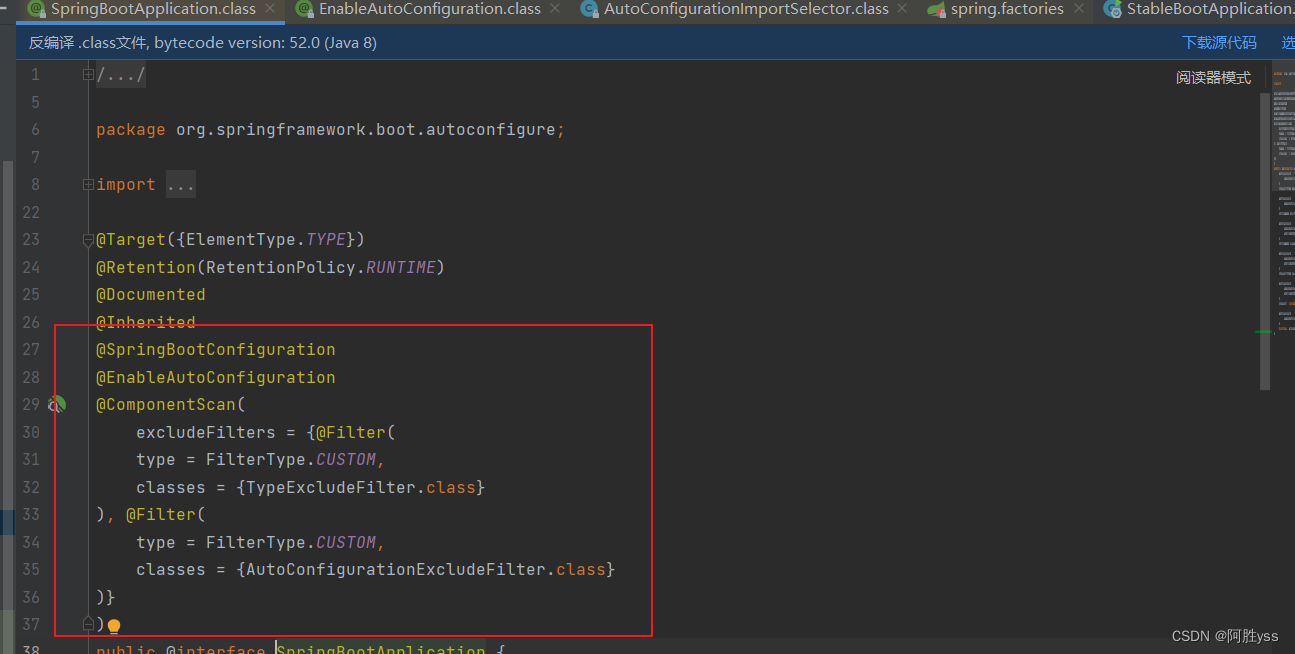Click the class icon on AutoConfigurationImportSelector.class tab
Viewport: 1295px width, 654px height.
click(589, 9)
